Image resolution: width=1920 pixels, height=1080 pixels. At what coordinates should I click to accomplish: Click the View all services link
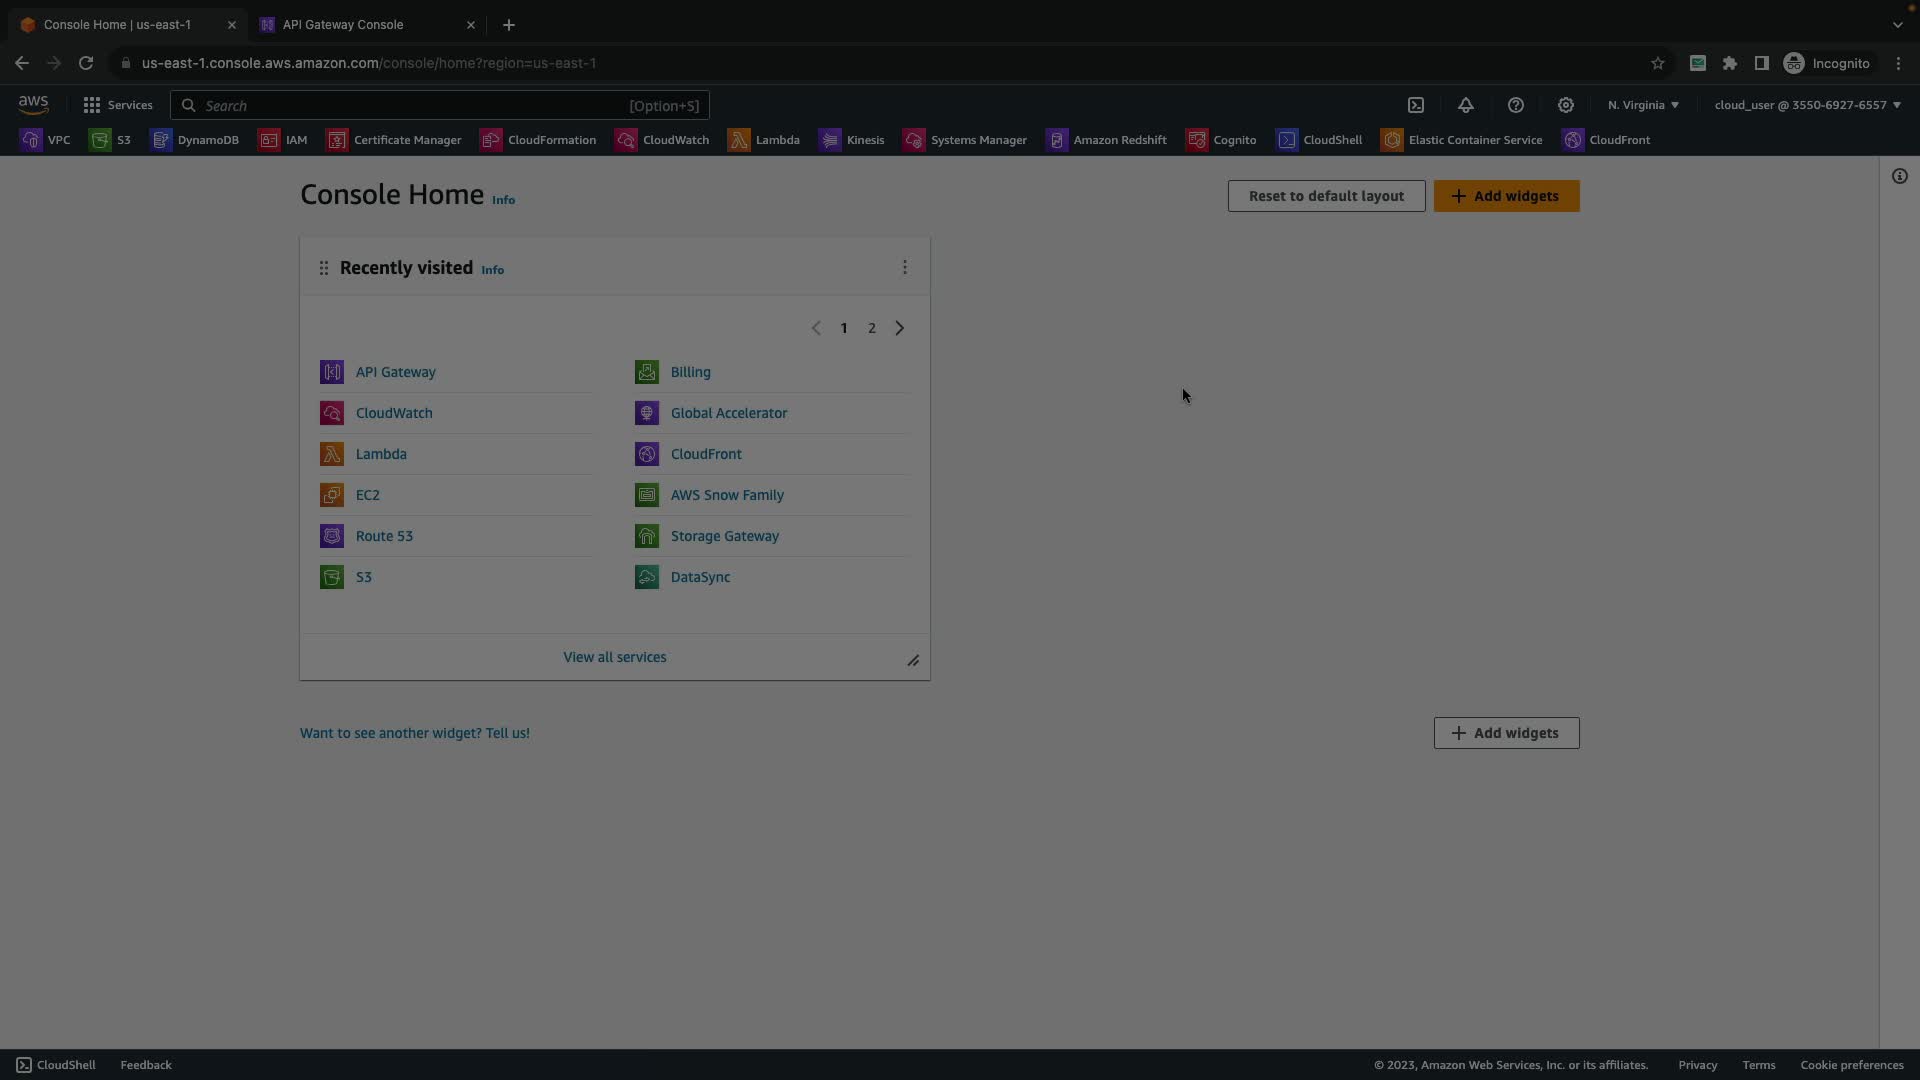[614, 657]
